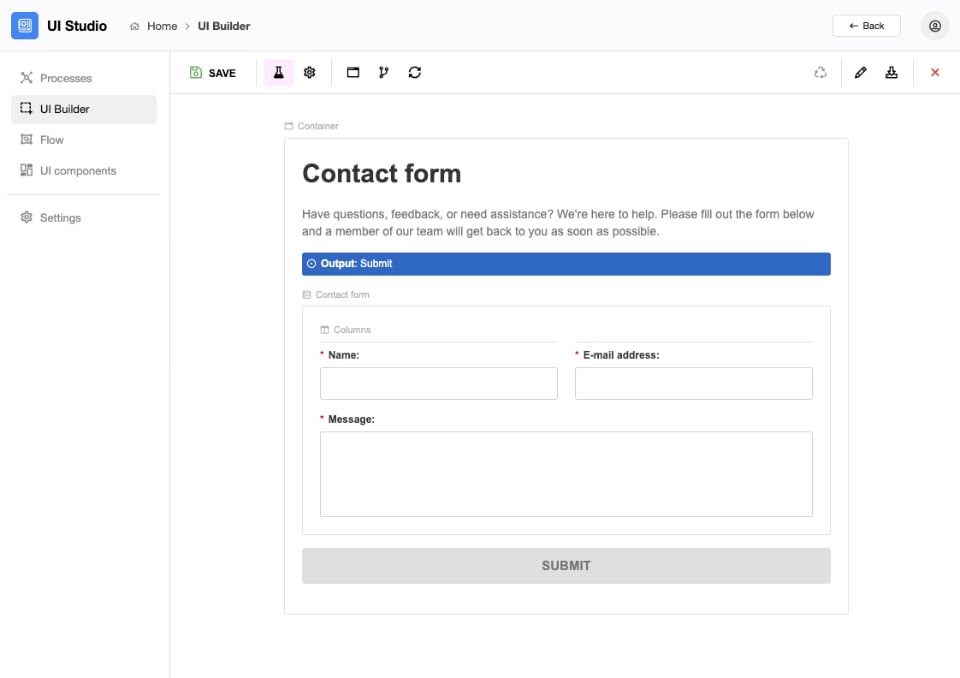Select the pencil edit icon on the right
Screen dimensions: 960x678
(862, 72)
